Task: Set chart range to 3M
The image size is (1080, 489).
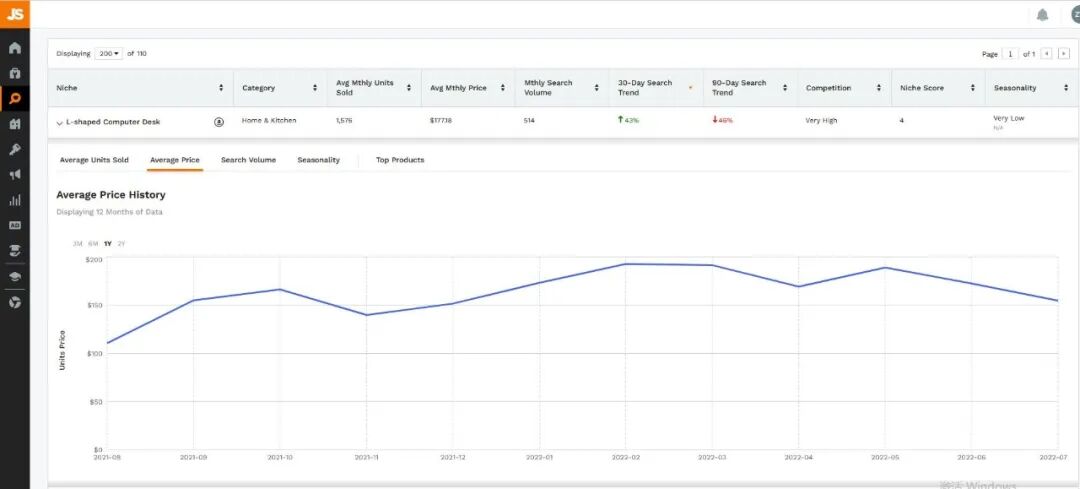Action: [x=78, y=244]
